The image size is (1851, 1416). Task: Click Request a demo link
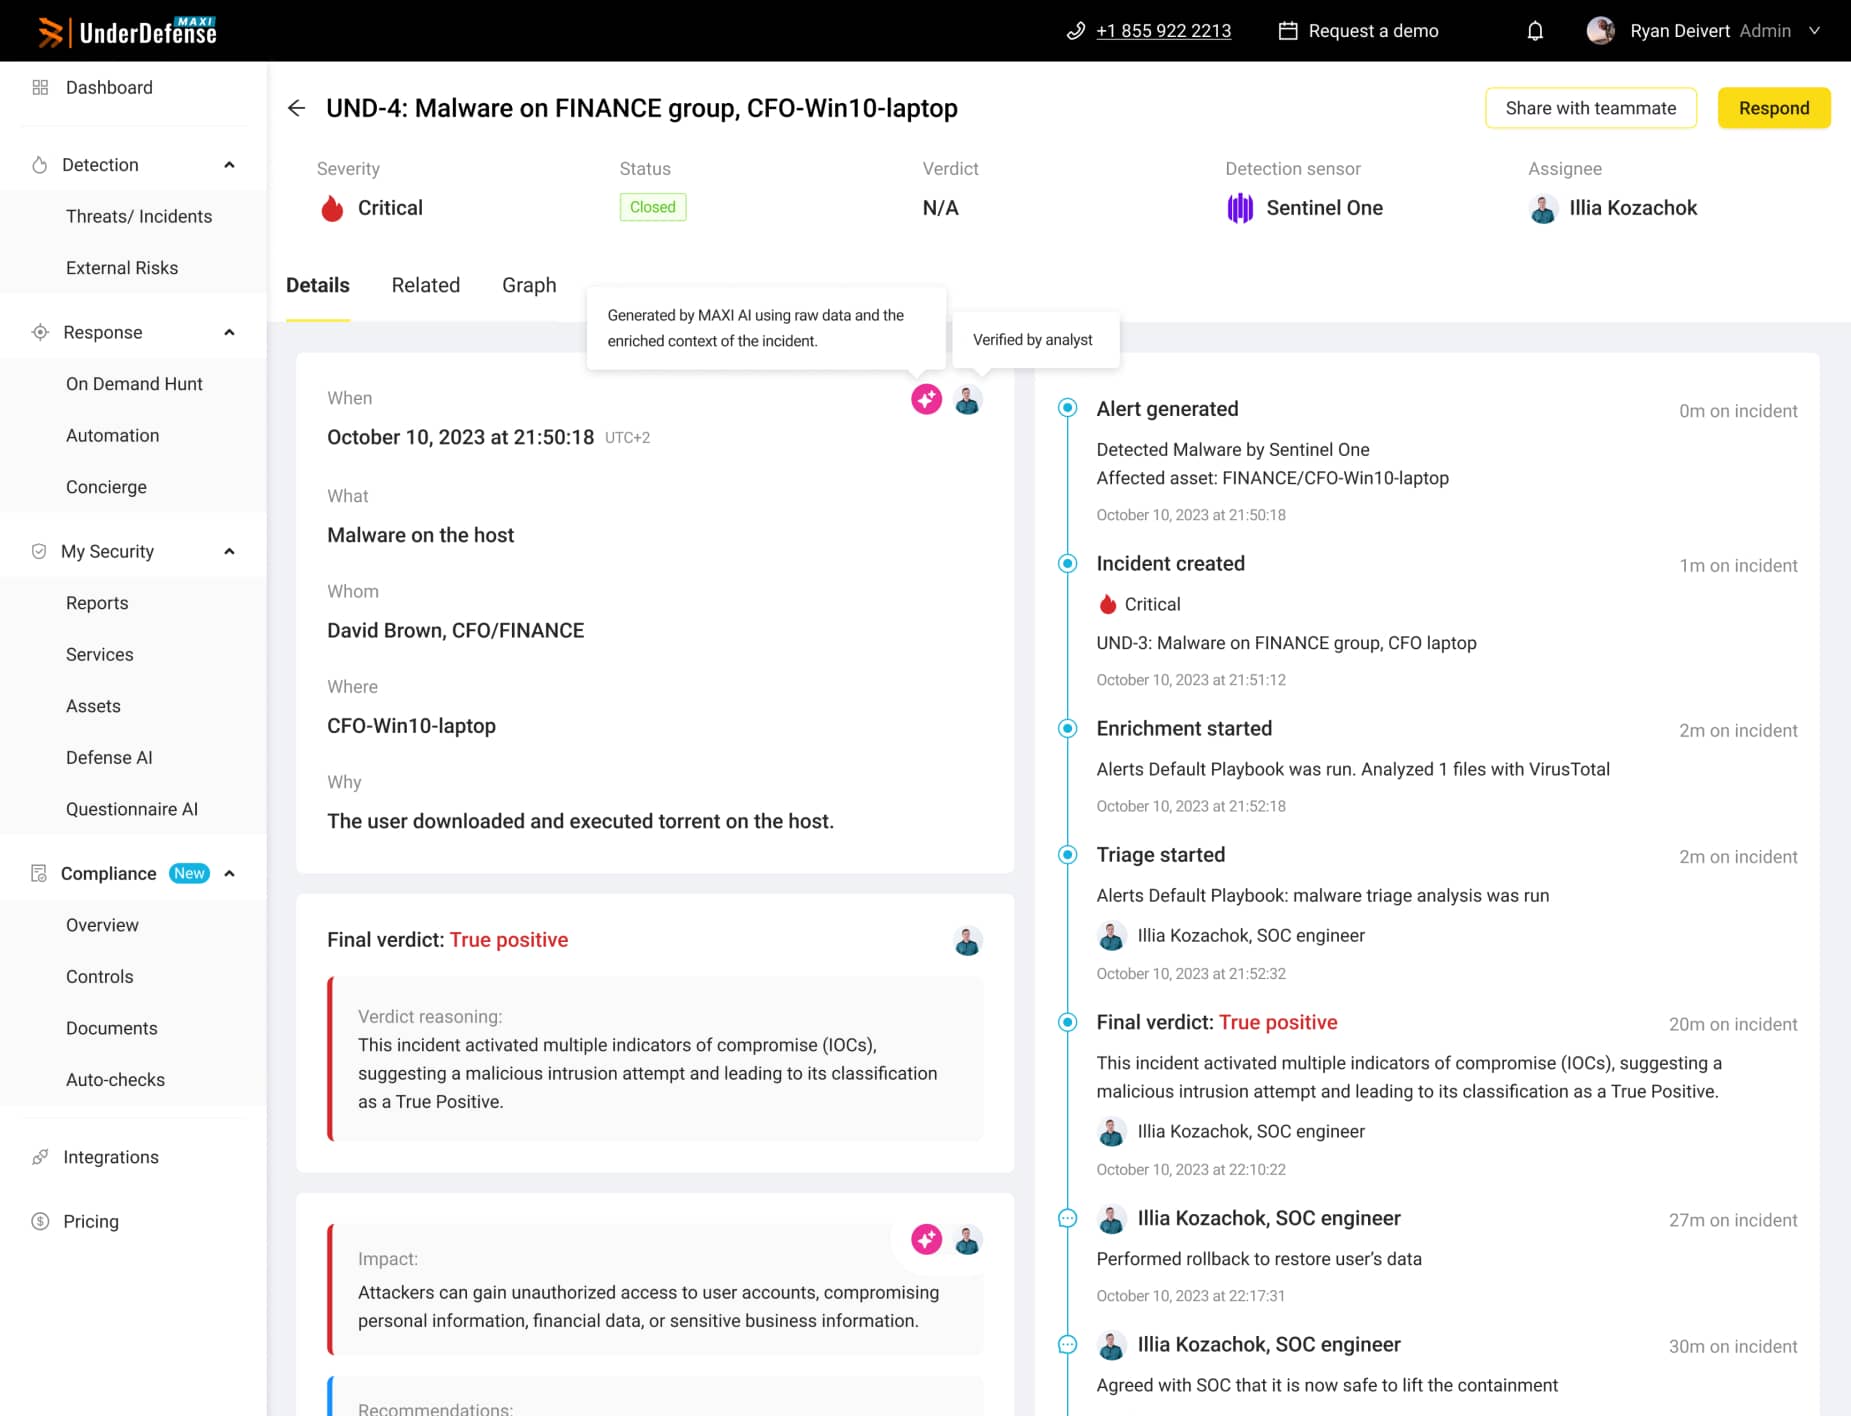(1373, 31)
